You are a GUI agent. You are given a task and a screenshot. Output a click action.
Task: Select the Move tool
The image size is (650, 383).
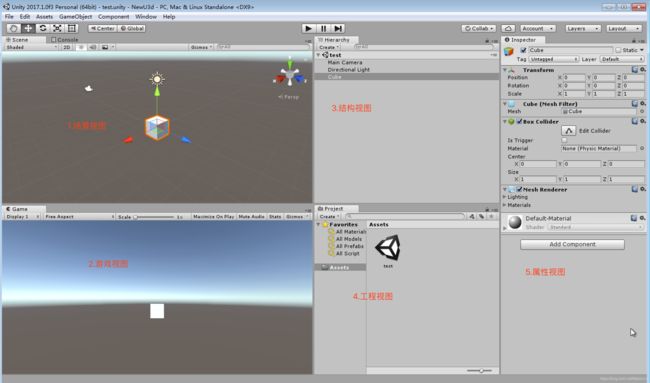coord(28,28)
